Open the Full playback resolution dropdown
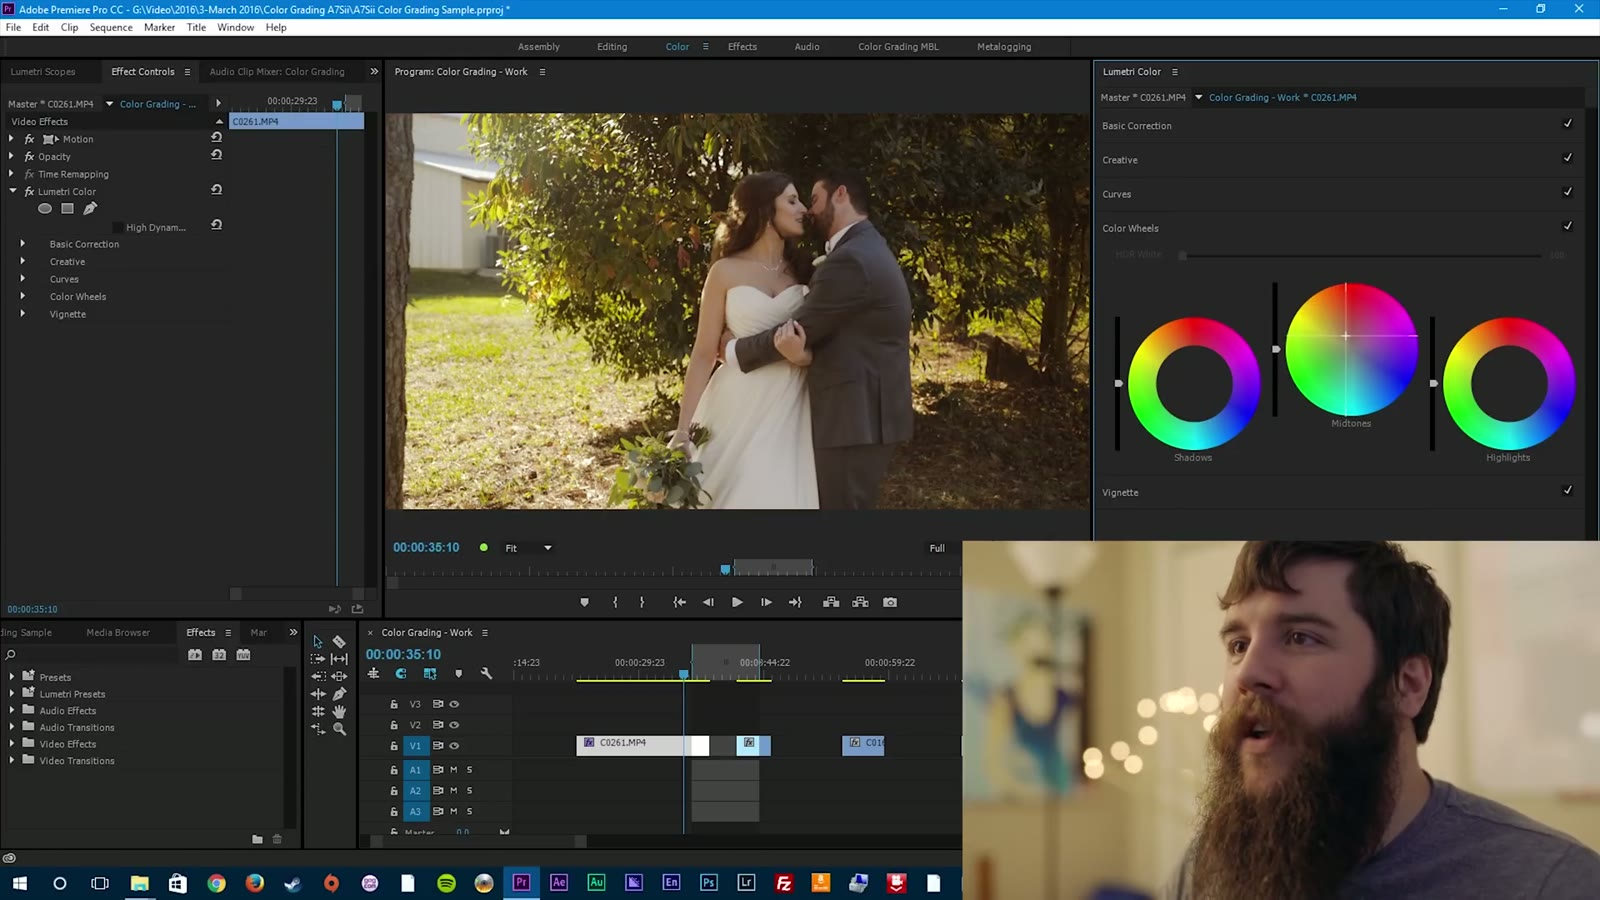The height and width of the screenshot is (900, 1600). click(937, 548)
